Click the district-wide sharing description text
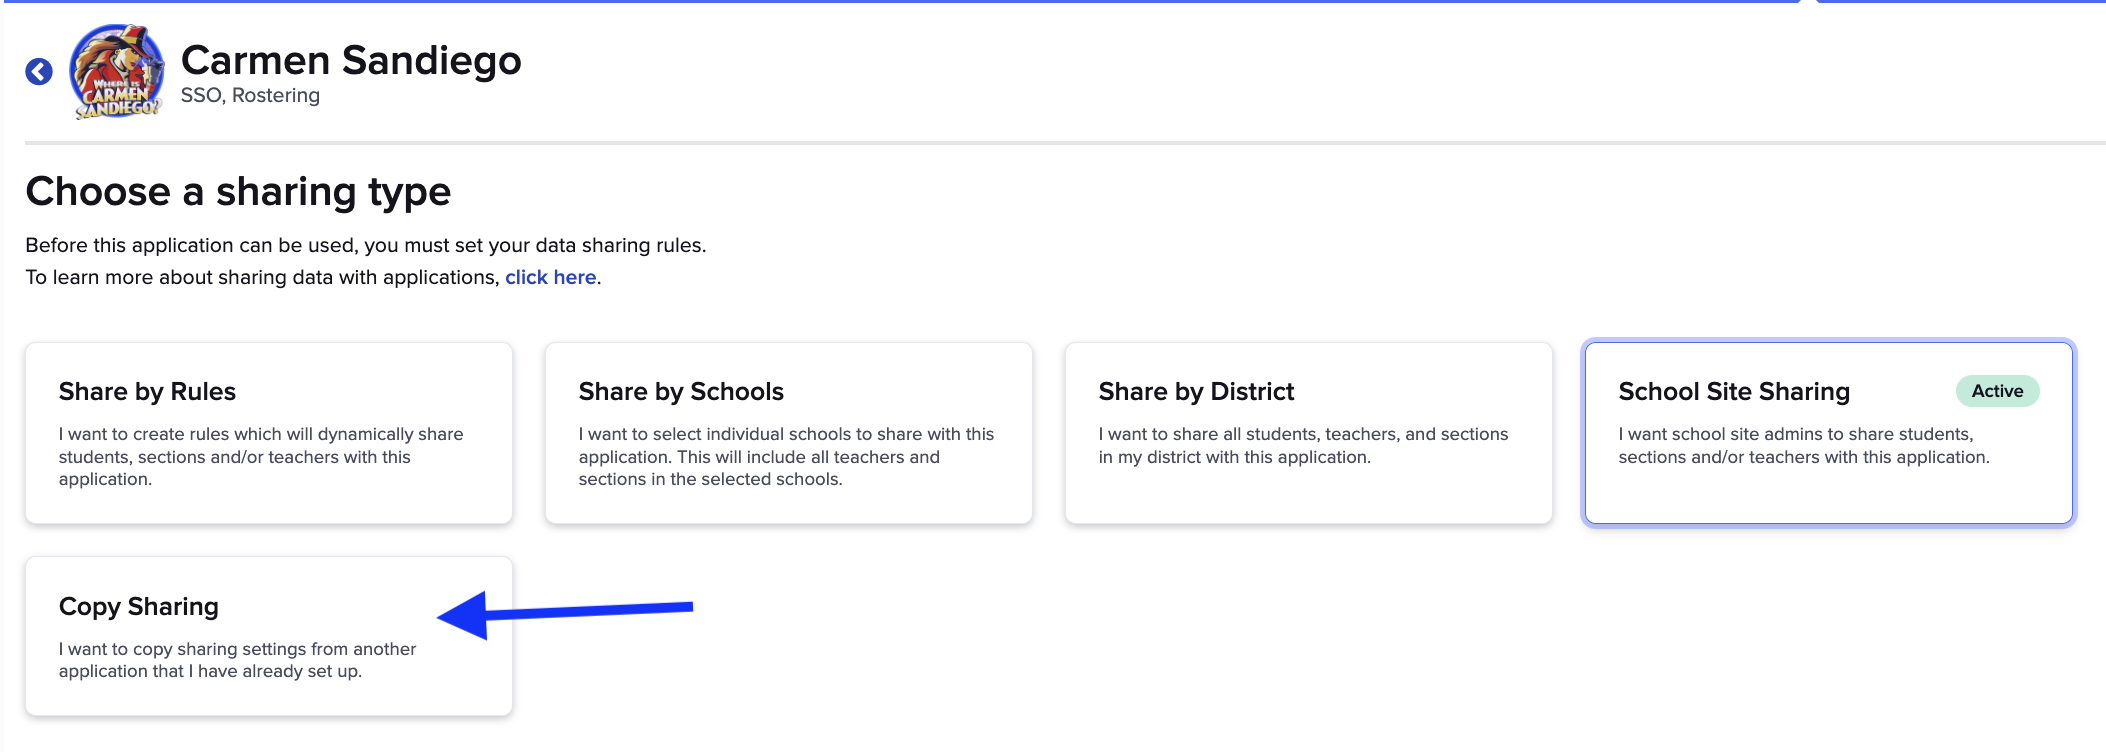 [1303, 445]
